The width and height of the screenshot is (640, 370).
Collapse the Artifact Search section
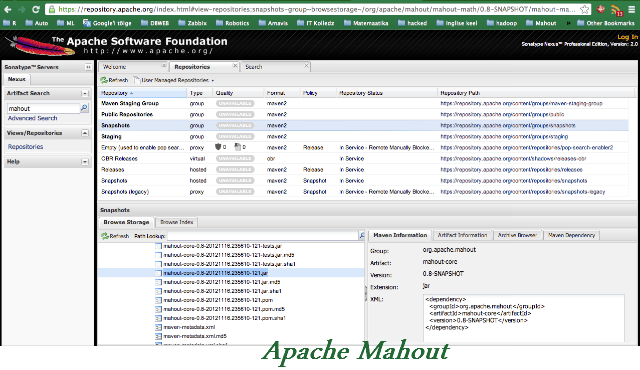click(85, 93)
